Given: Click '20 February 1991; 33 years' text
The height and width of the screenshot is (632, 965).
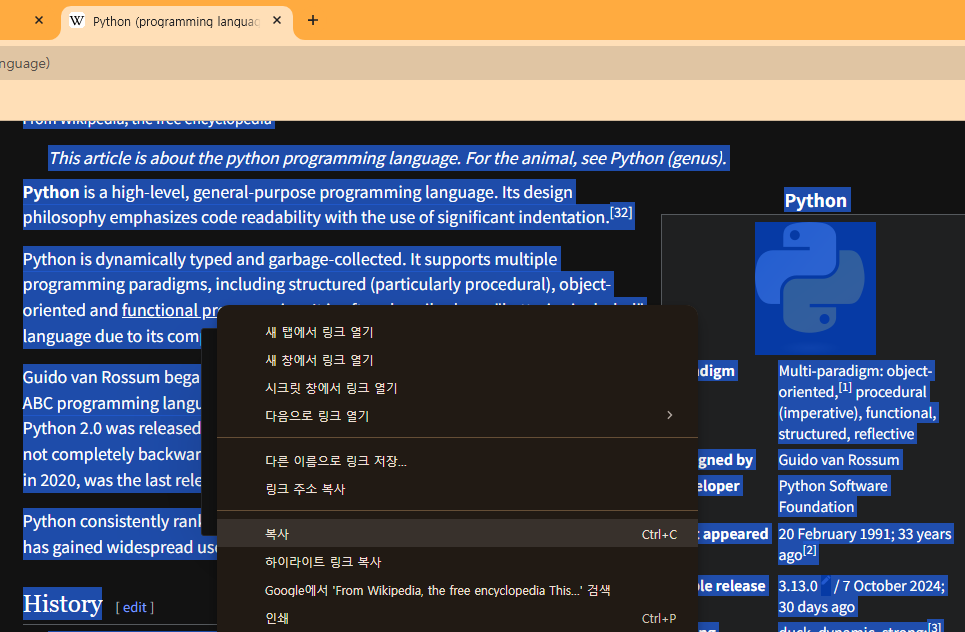Looking at the screenshot, I should coord(865,534).
